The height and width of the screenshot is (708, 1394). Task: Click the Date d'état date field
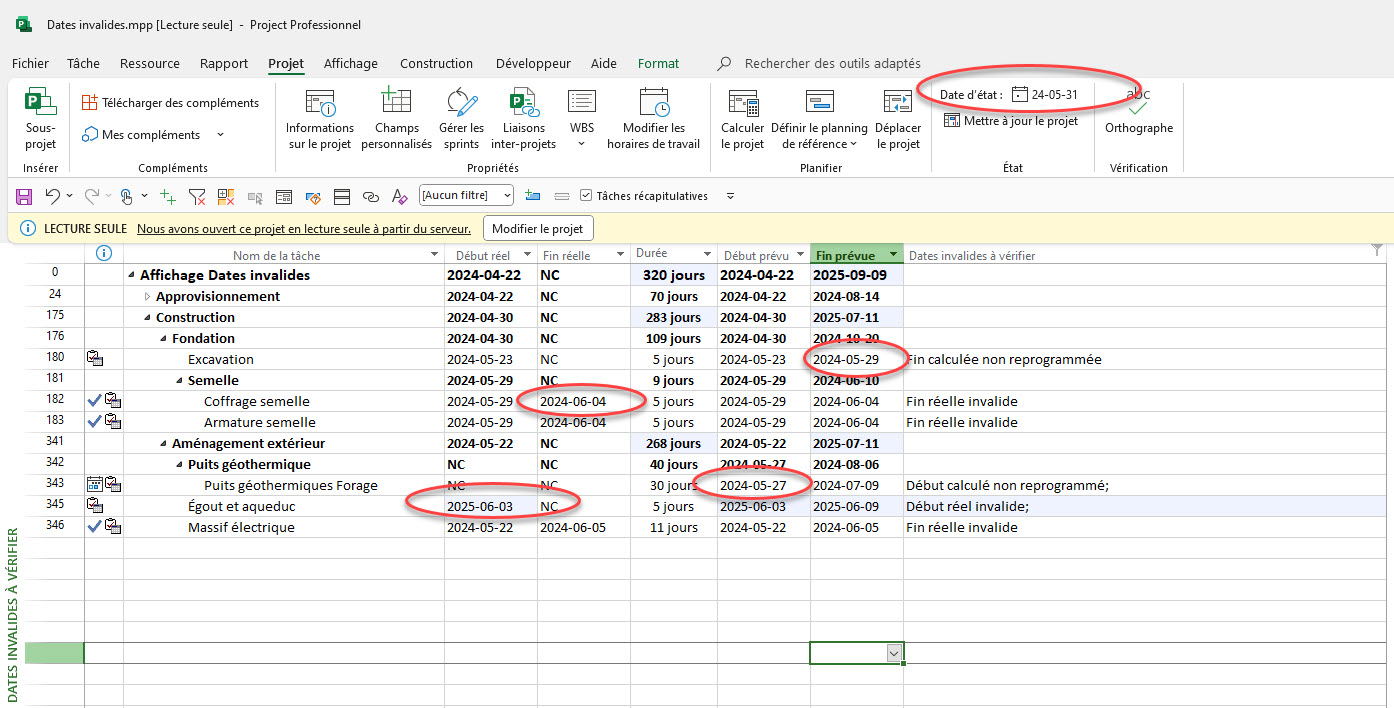1053,95
